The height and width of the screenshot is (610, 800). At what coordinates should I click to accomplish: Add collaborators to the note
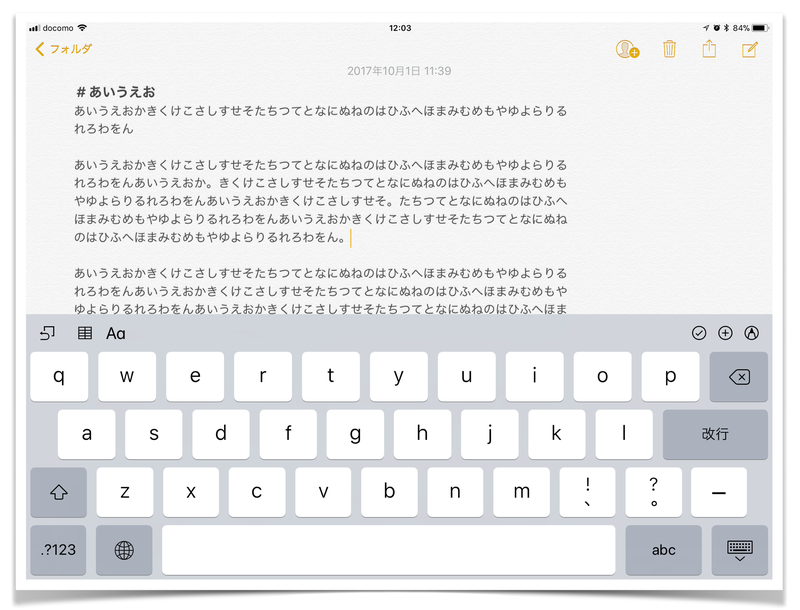coord(623,49)
